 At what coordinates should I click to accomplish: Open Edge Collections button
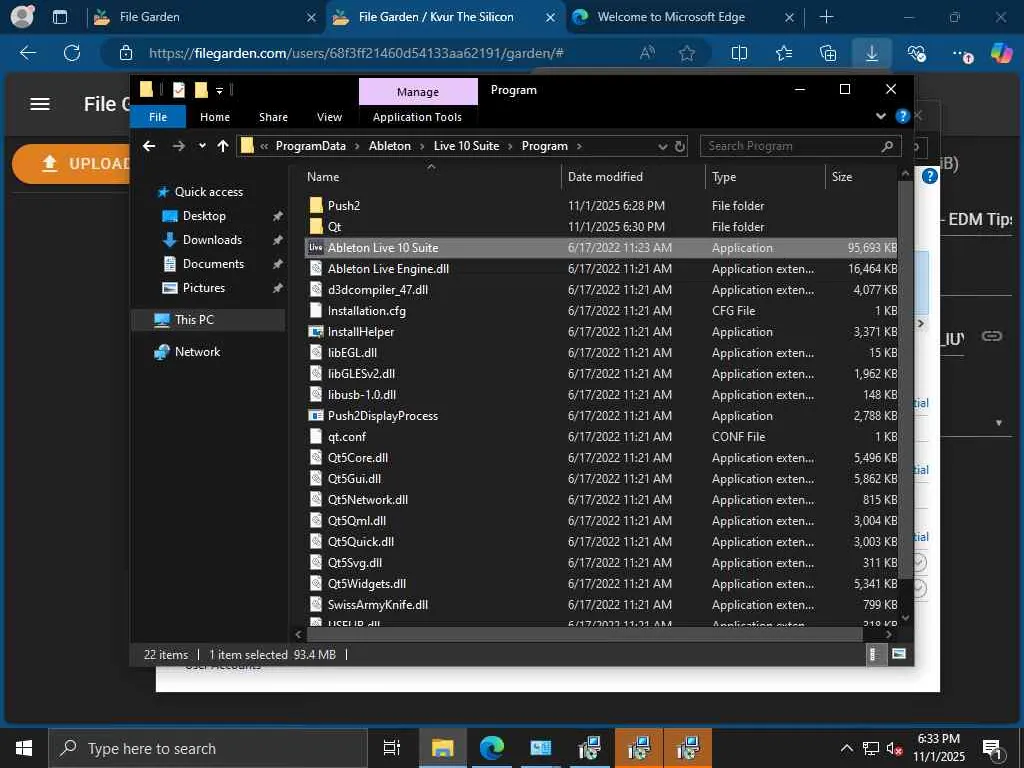[827, 53]
